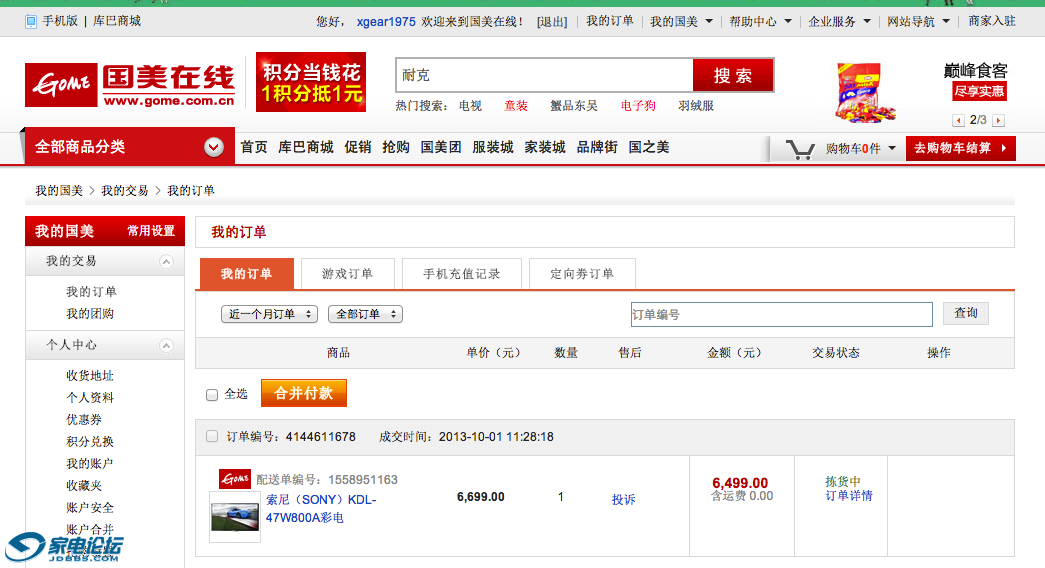Switch to the 手机充值记录 tab
Viewport: 1045px width, 568px height.
pos(461,274)
